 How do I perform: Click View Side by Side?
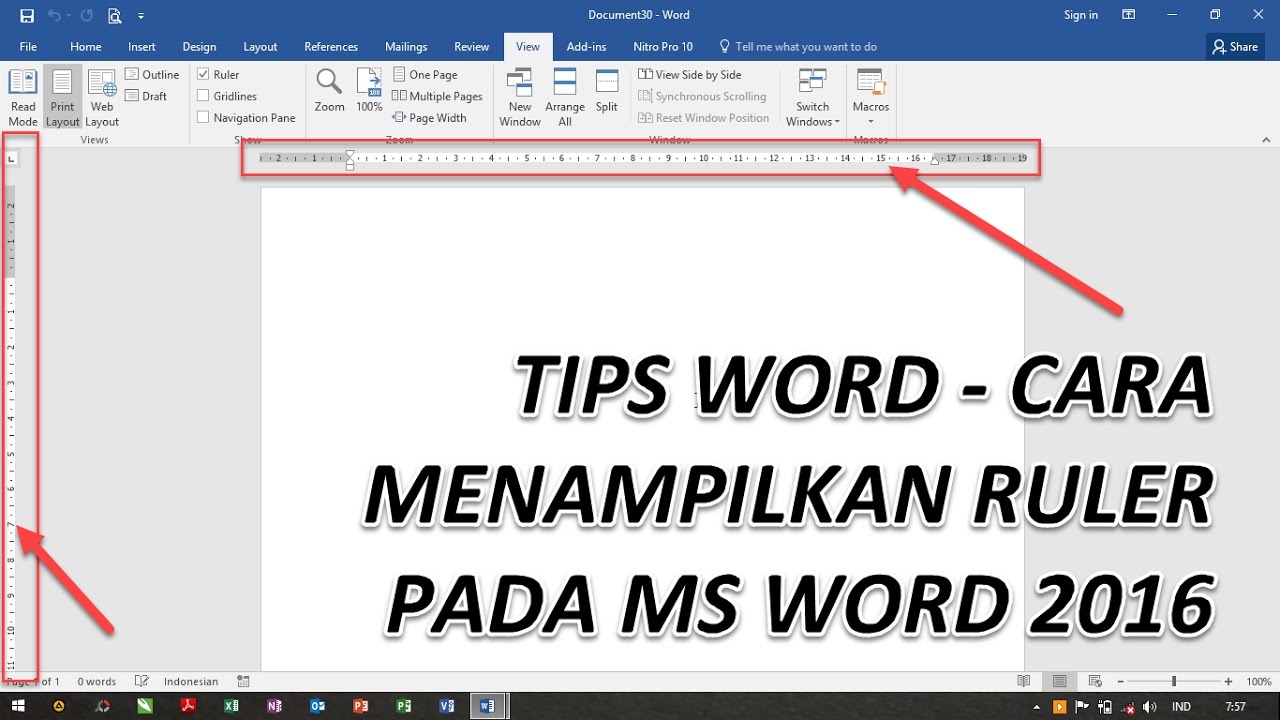[x=690, y=75]
